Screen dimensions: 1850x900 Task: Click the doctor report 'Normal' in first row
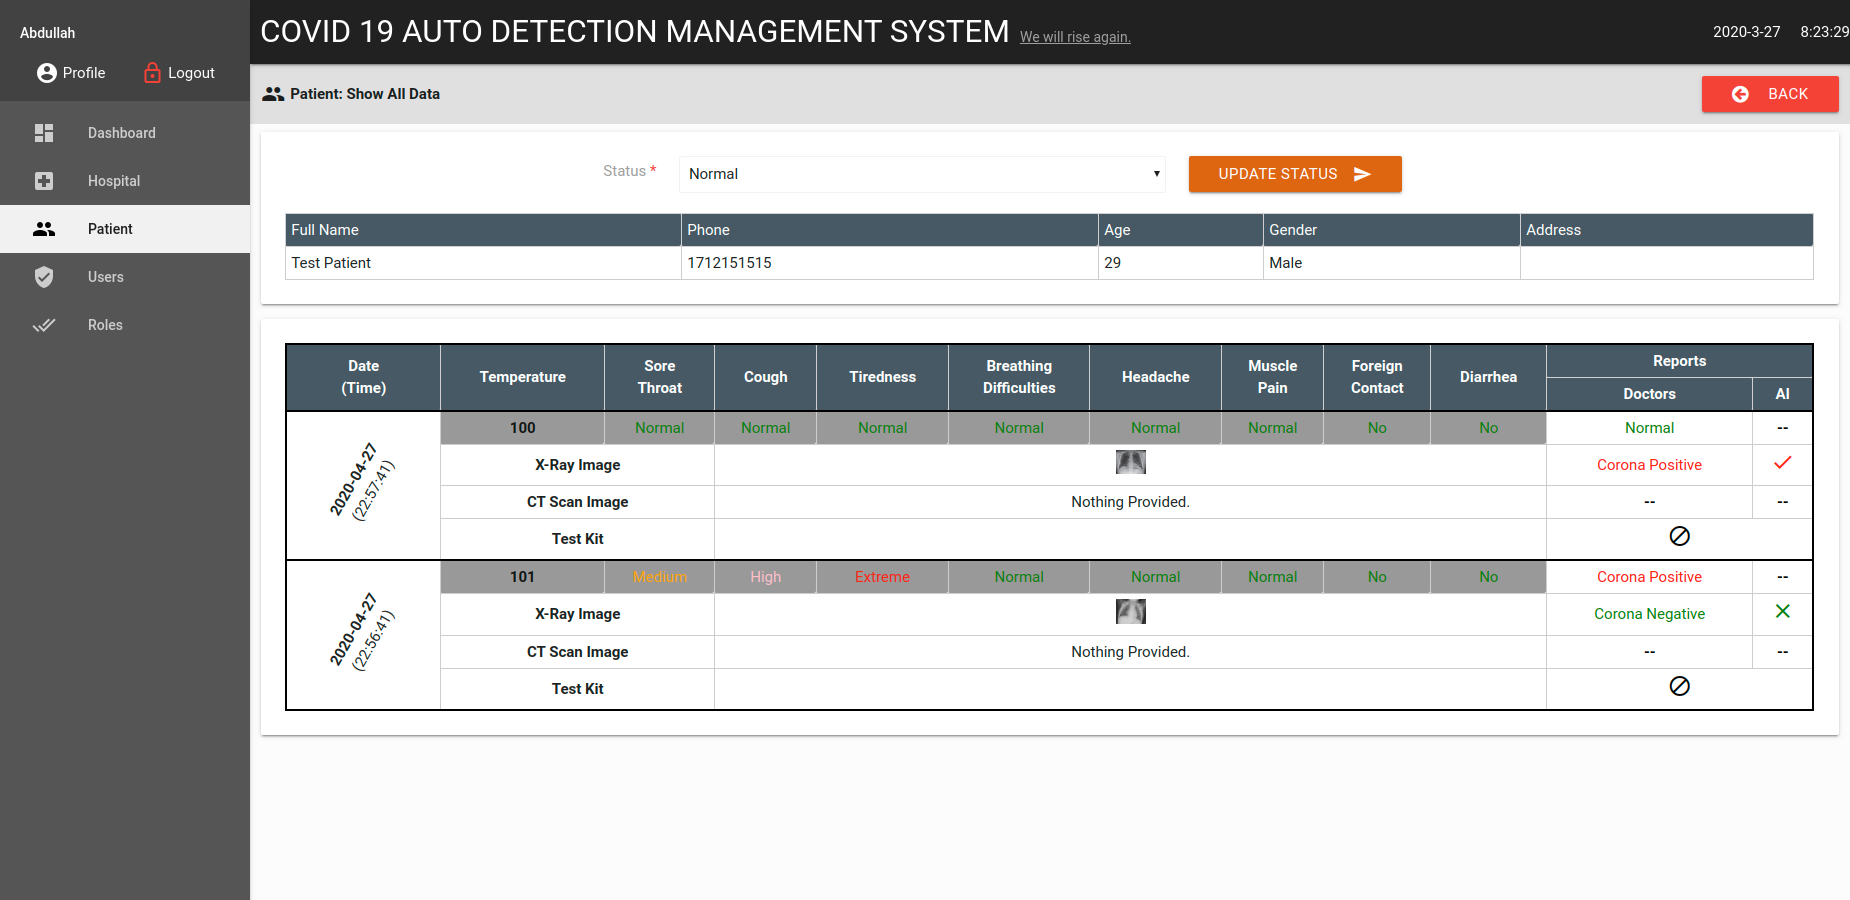pos(1649,428)
